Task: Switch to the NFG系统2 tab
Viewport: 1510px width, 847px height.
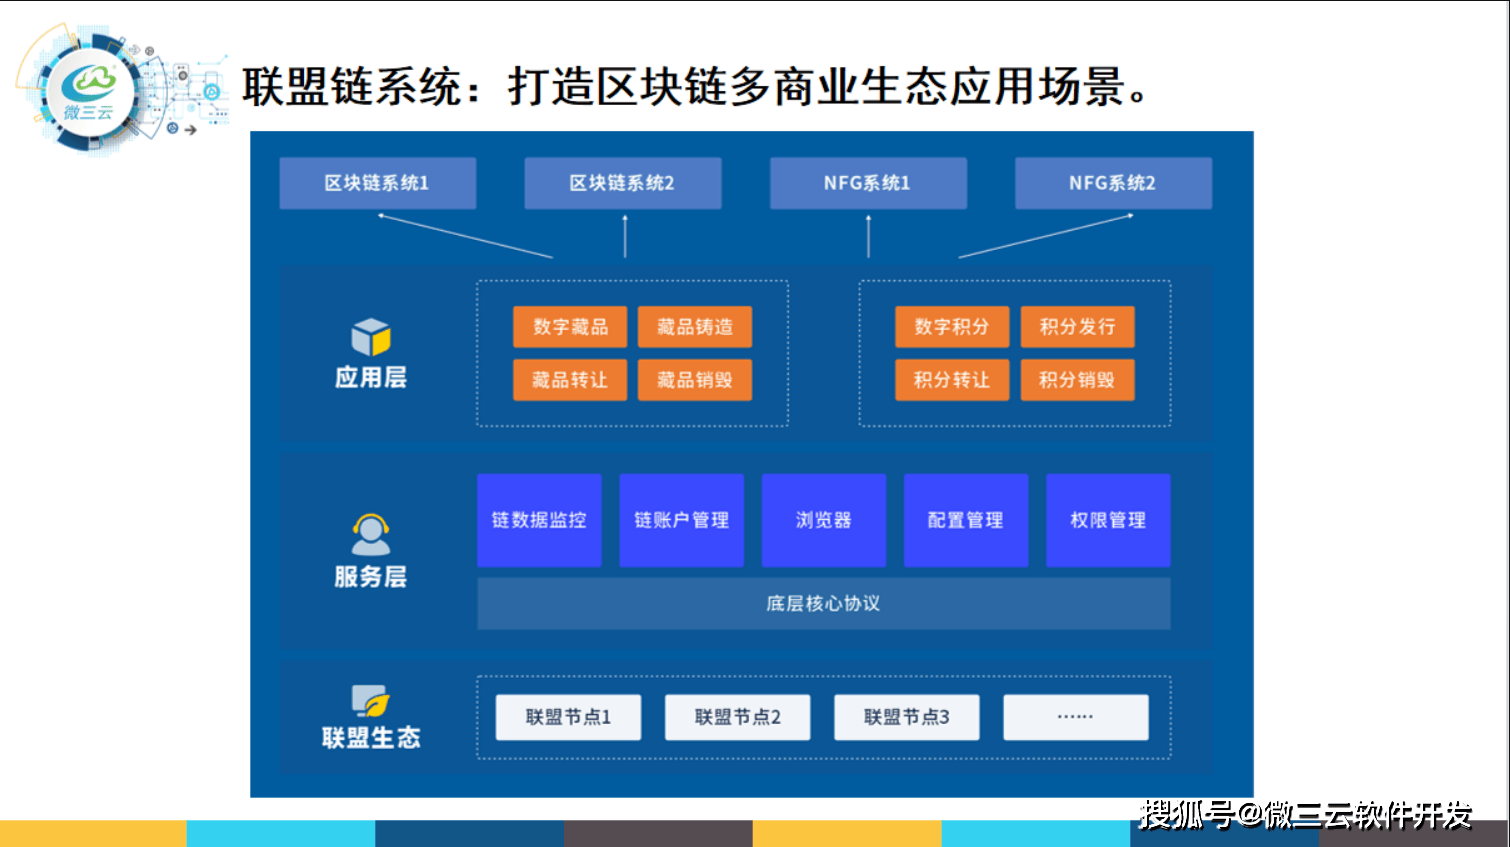Action: click(1112, 183)
